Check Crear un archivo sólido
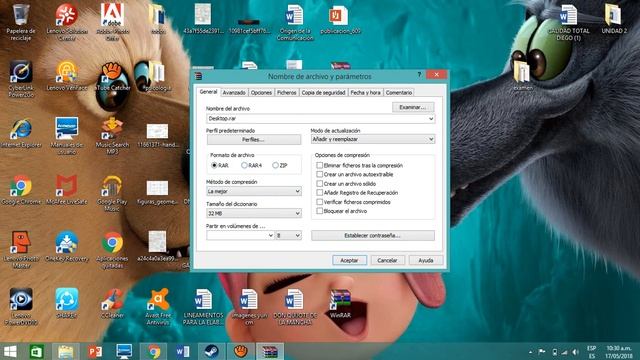640x360 pixels. tap(346, 184)
